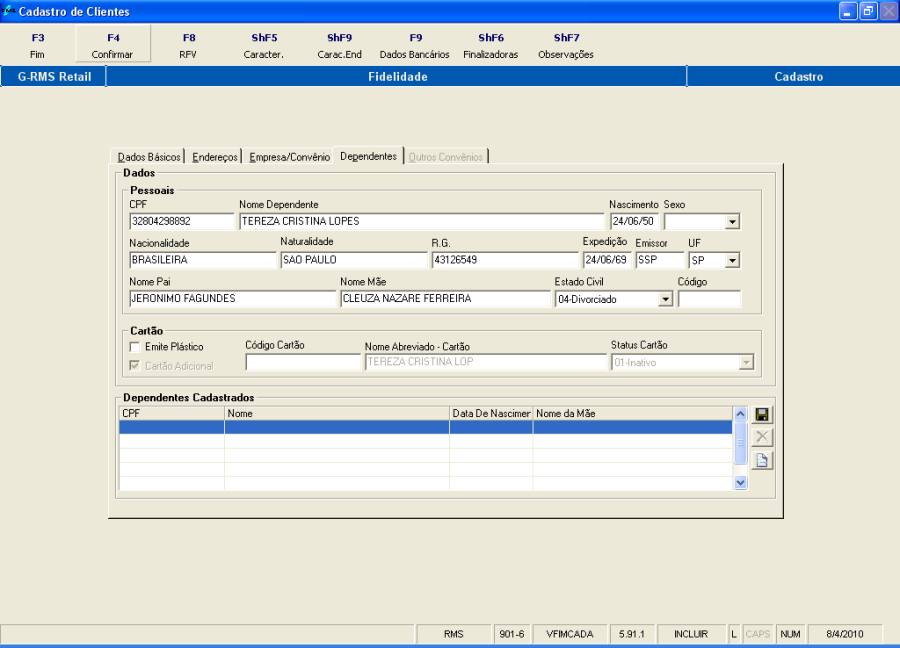Open the Empresa/Convênio tab

(289, 157)
